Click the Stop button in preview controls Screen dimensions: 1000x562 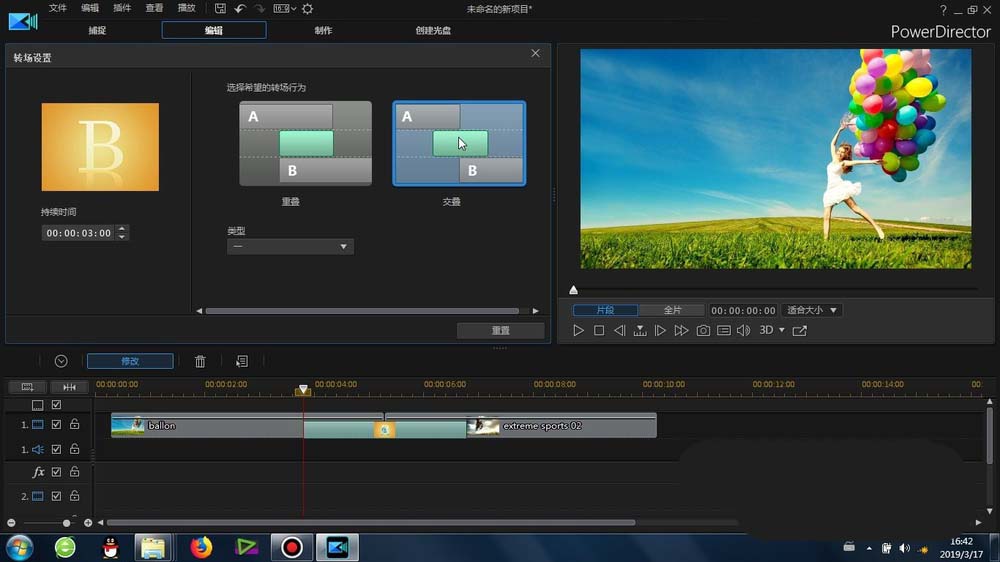coord(599,330)
